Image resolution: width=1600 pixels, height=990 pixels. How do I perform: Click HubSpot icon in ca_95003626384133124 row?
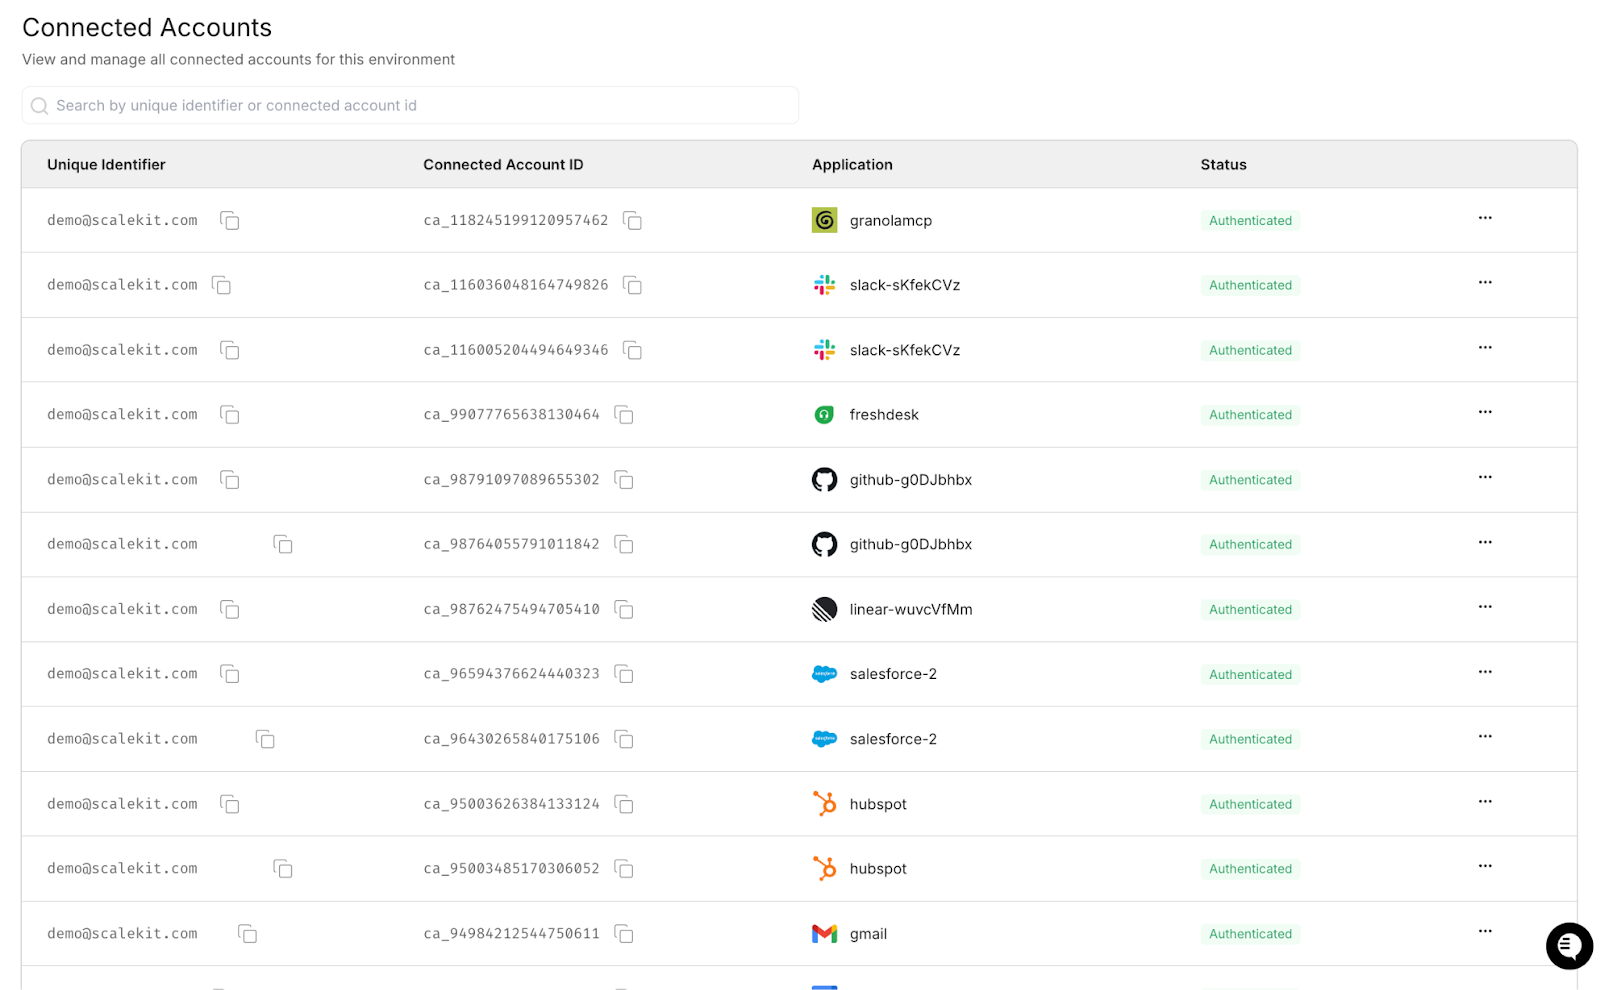tap(824, 804)
